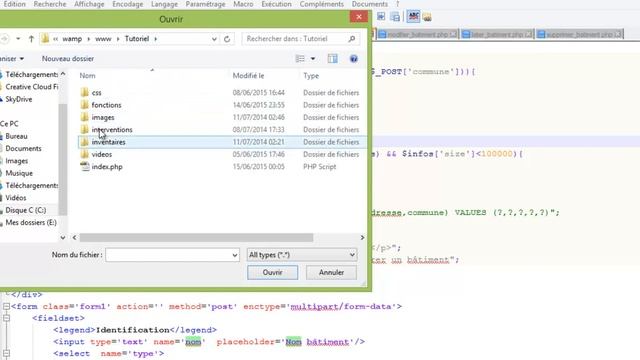This screenshot has height=360, width=640.
Task: Select Disque C (C:) in navigation pane
Action: (x=26, y=210)
